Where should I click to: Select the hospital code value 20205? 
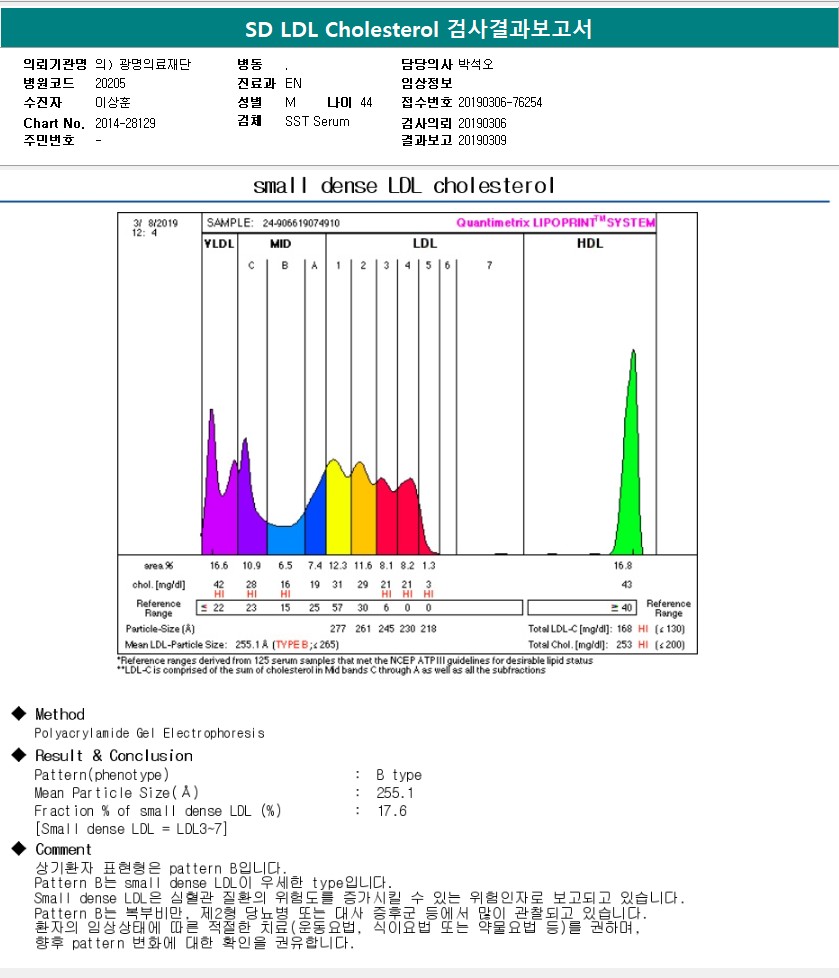[110, 83]
